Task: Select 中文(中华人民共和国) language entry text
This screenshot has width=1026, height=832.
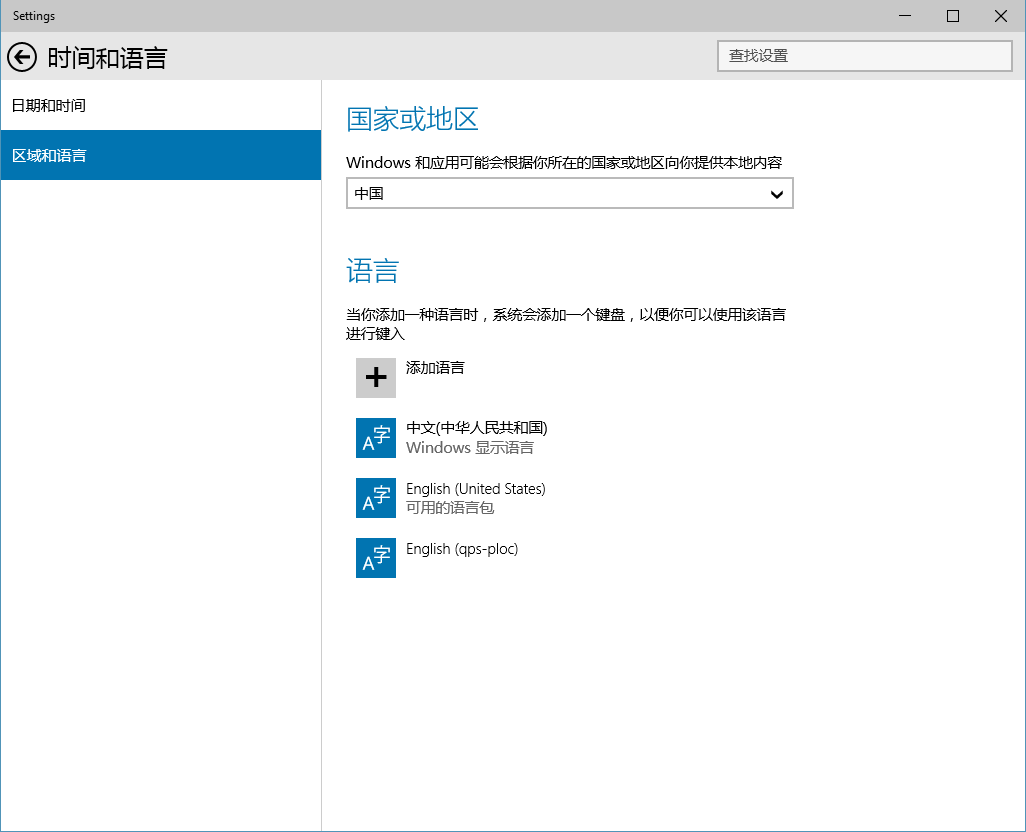Action: click(x=476, y=428)
